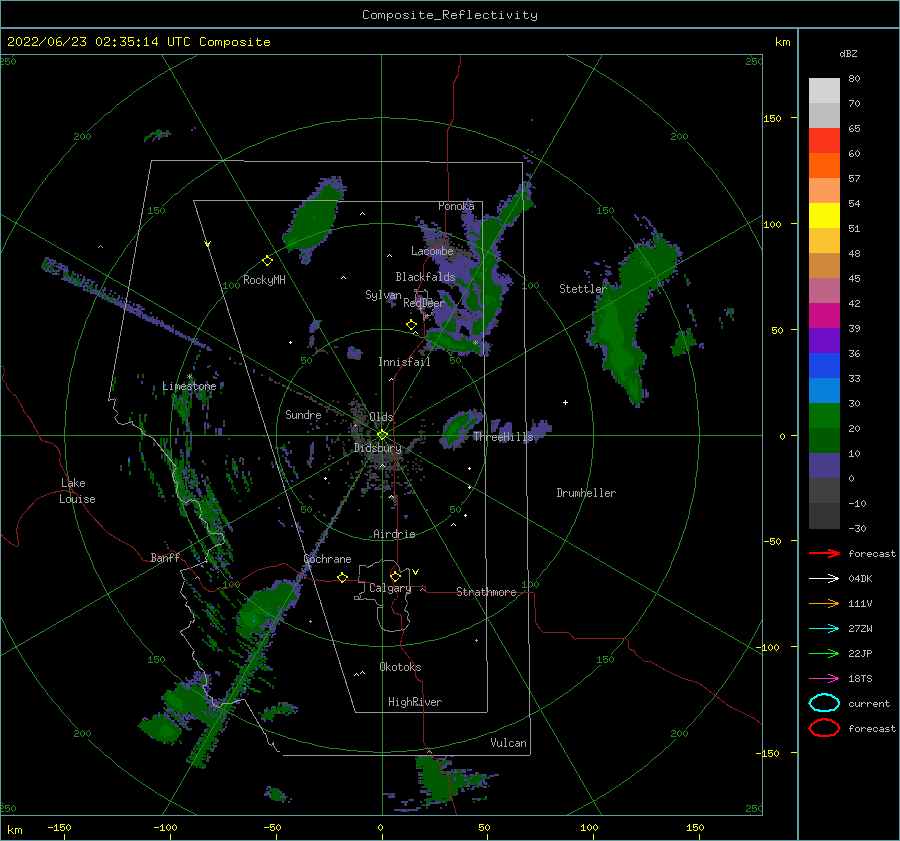Click the green echo cell north of RockyMH
Viewport: 900px width, 841px height.
click(x=313, y=221)
